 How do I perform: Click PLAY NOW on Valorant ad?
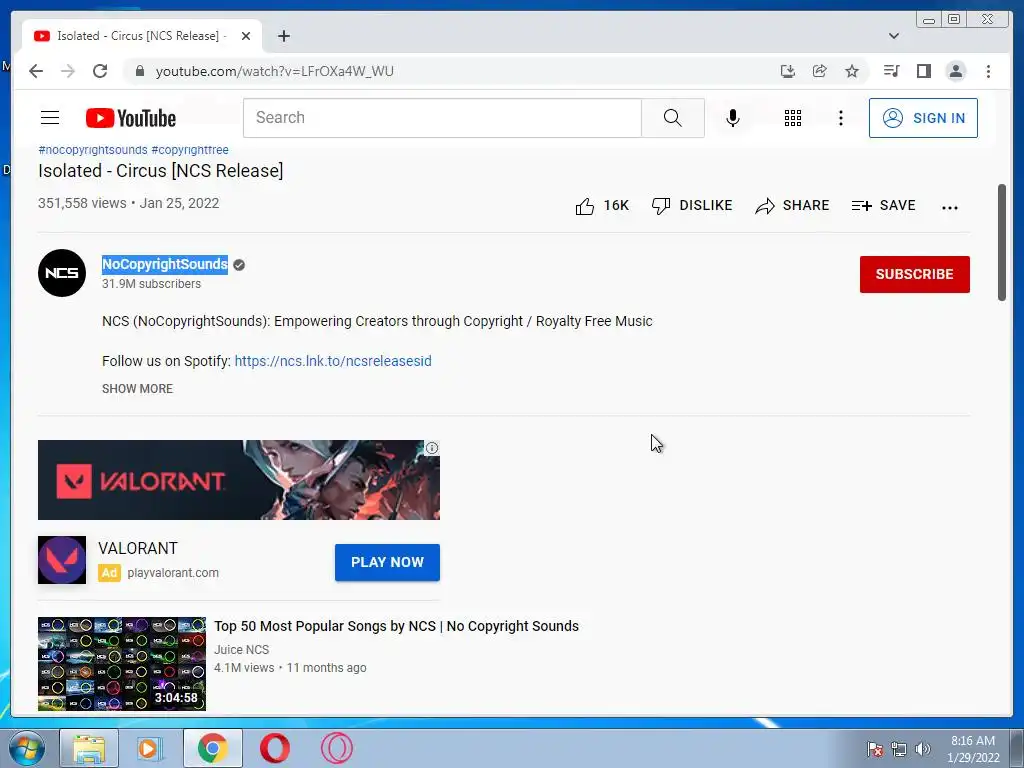tap(387, 562)
